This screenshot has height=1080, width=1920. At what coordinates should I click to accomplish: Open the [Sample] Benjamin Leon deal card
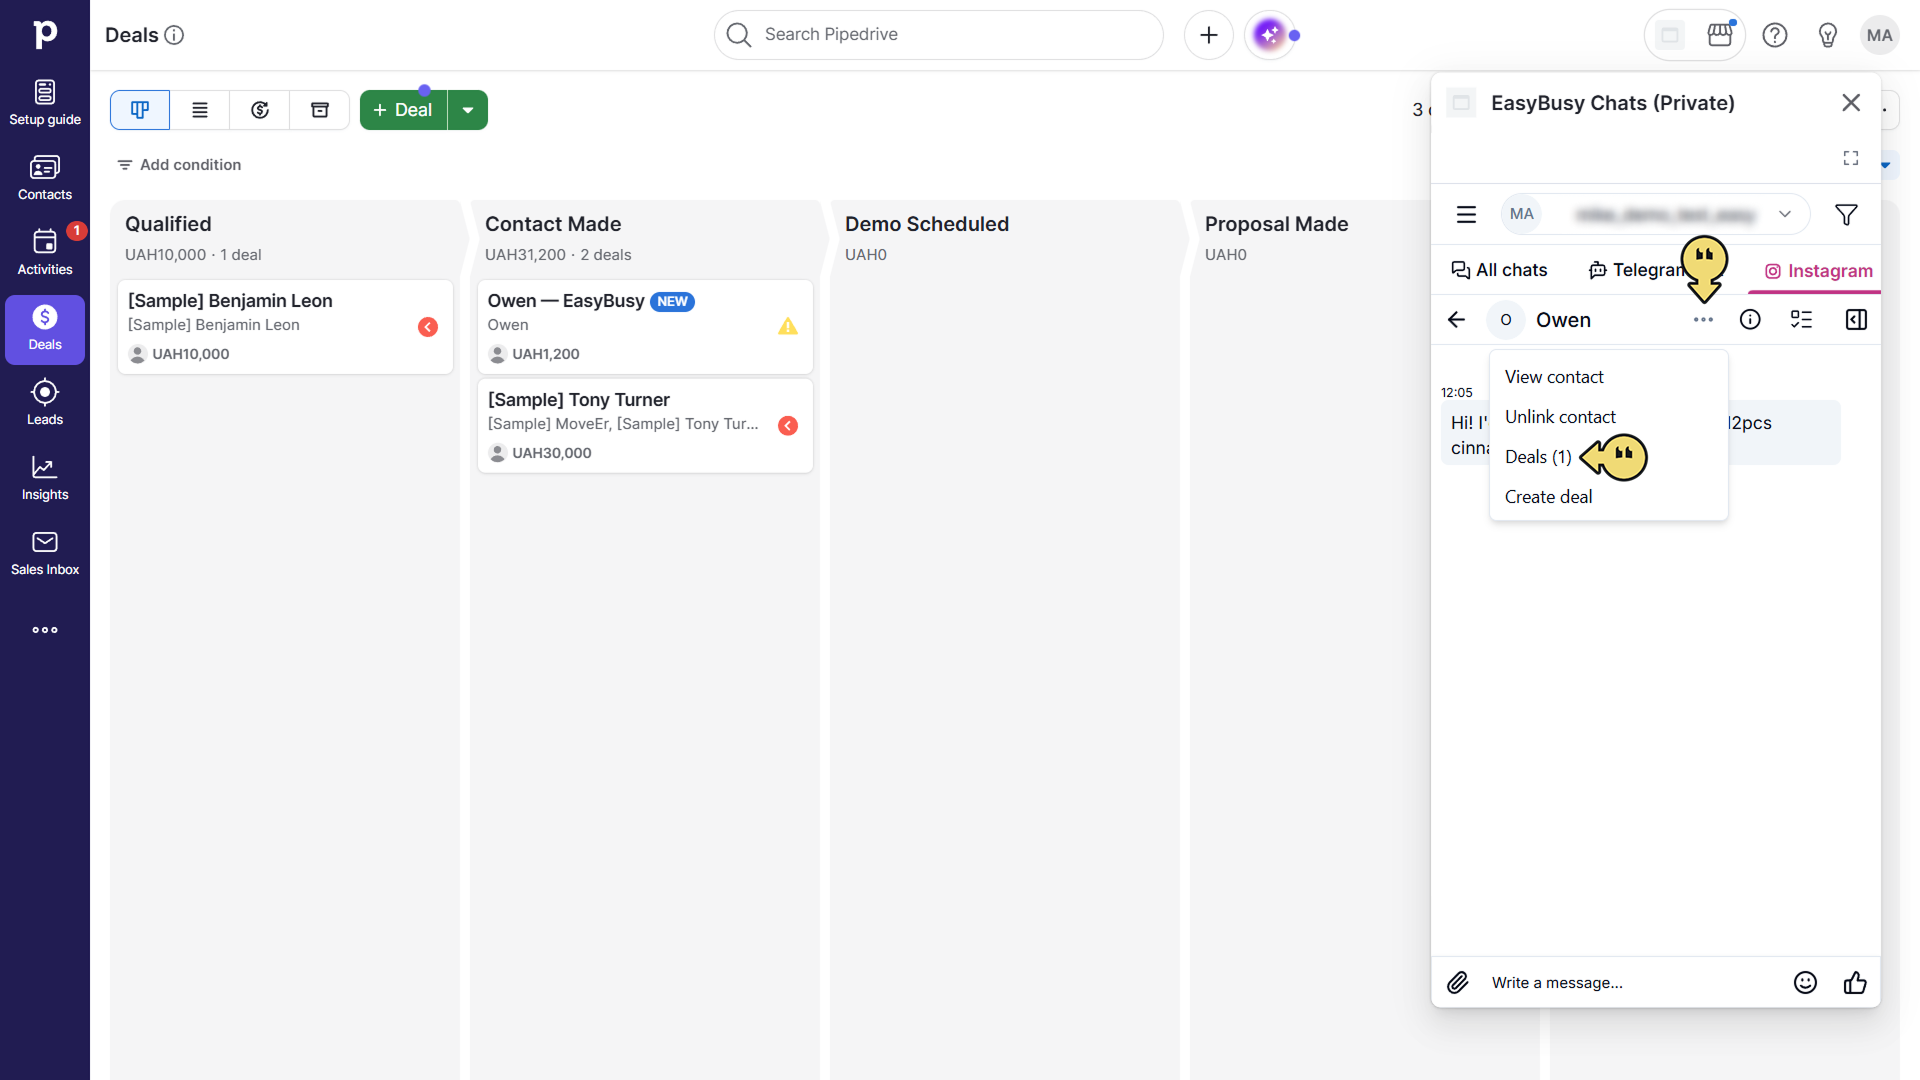pyautogui.click(x=285, y=327)
